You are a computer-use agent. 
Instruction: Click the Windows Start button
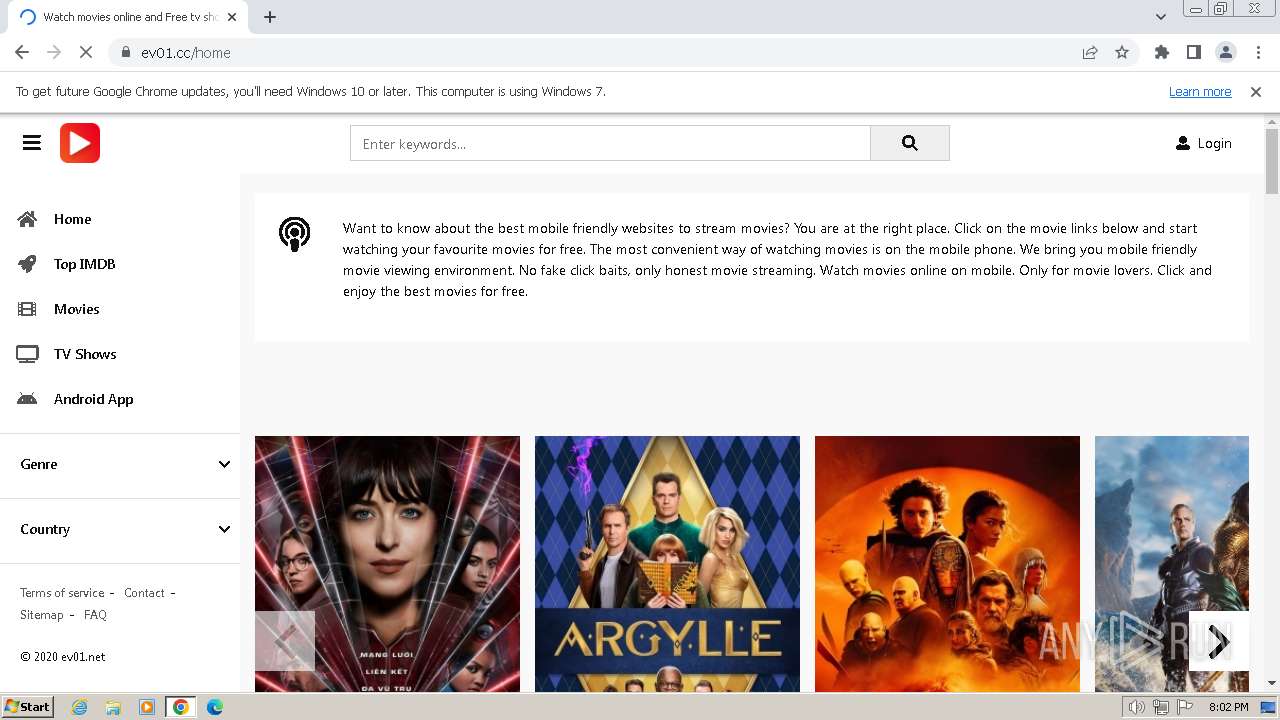27,707
